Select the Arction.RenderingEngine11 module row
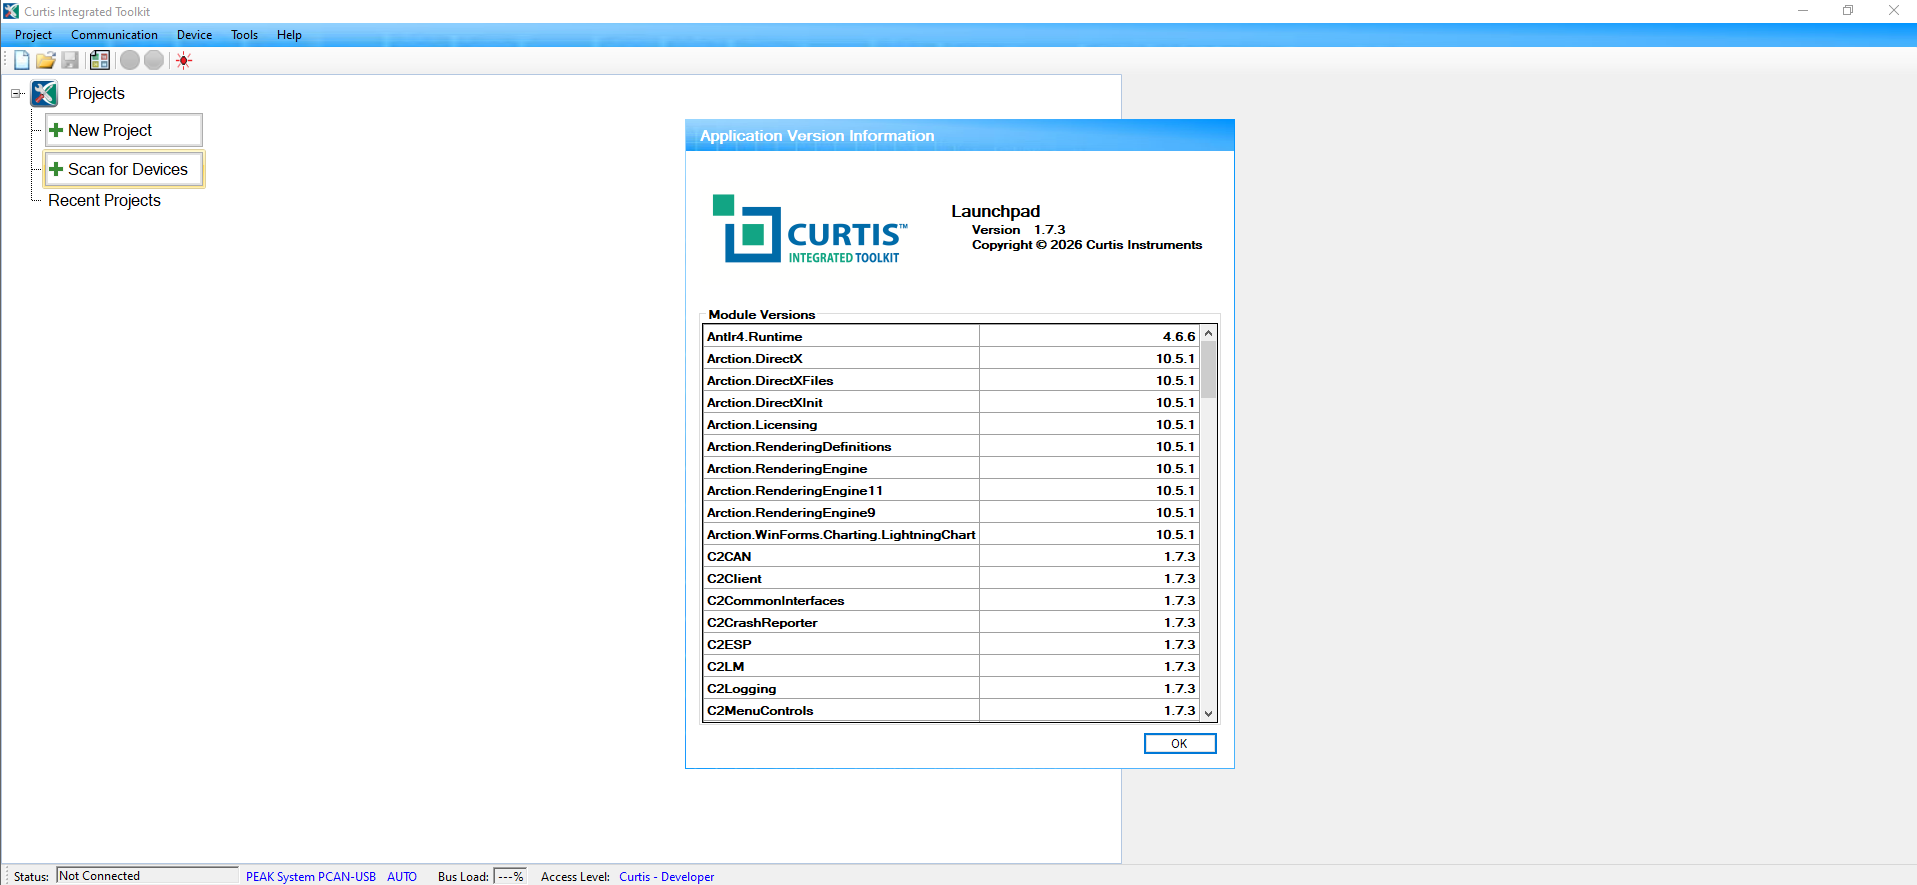The height and width of the screenshot is (885, 1917). pyautogui.click(x=951, y=491)
